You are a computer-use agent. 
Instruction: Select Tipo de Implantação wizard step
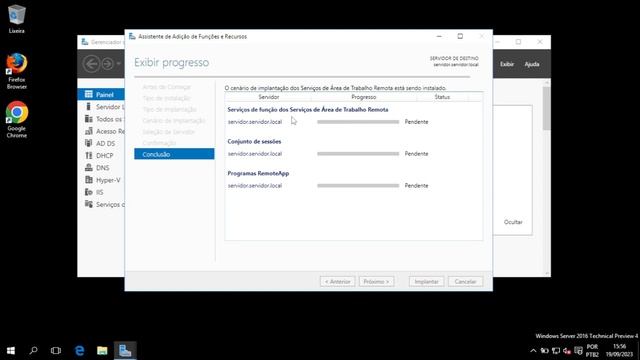tap(169, 109)
